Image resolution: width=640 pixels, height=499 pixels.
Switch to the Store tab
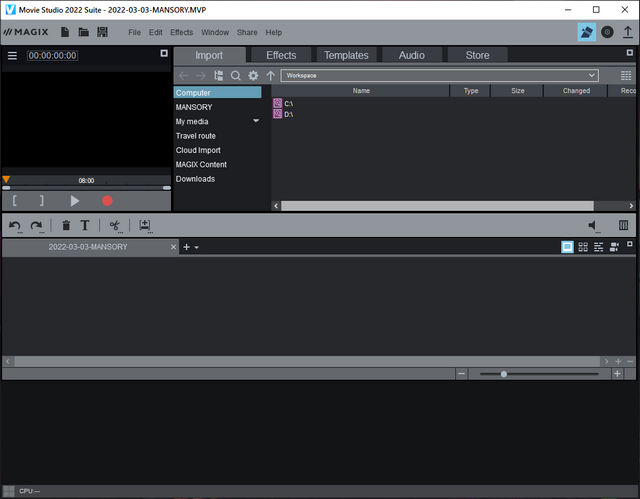point(478,55)
